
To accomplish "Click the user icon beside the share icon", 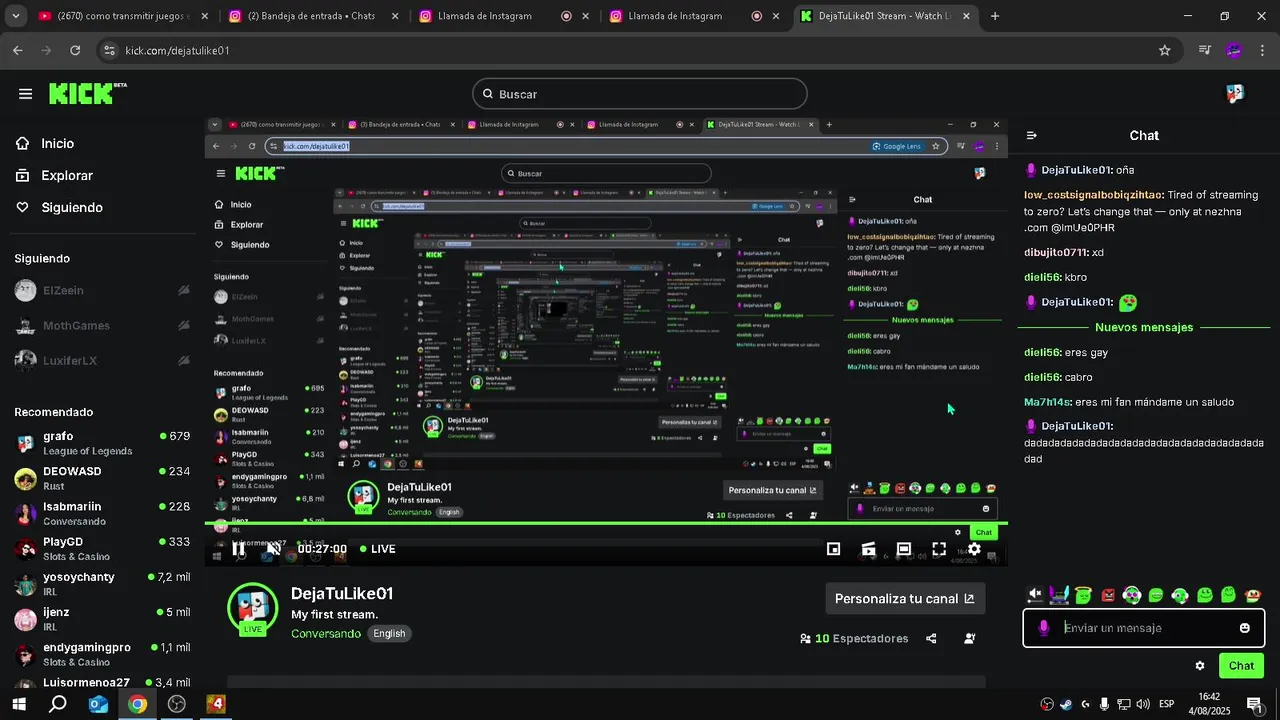I will pyautogui.click(x=969, y=638).
